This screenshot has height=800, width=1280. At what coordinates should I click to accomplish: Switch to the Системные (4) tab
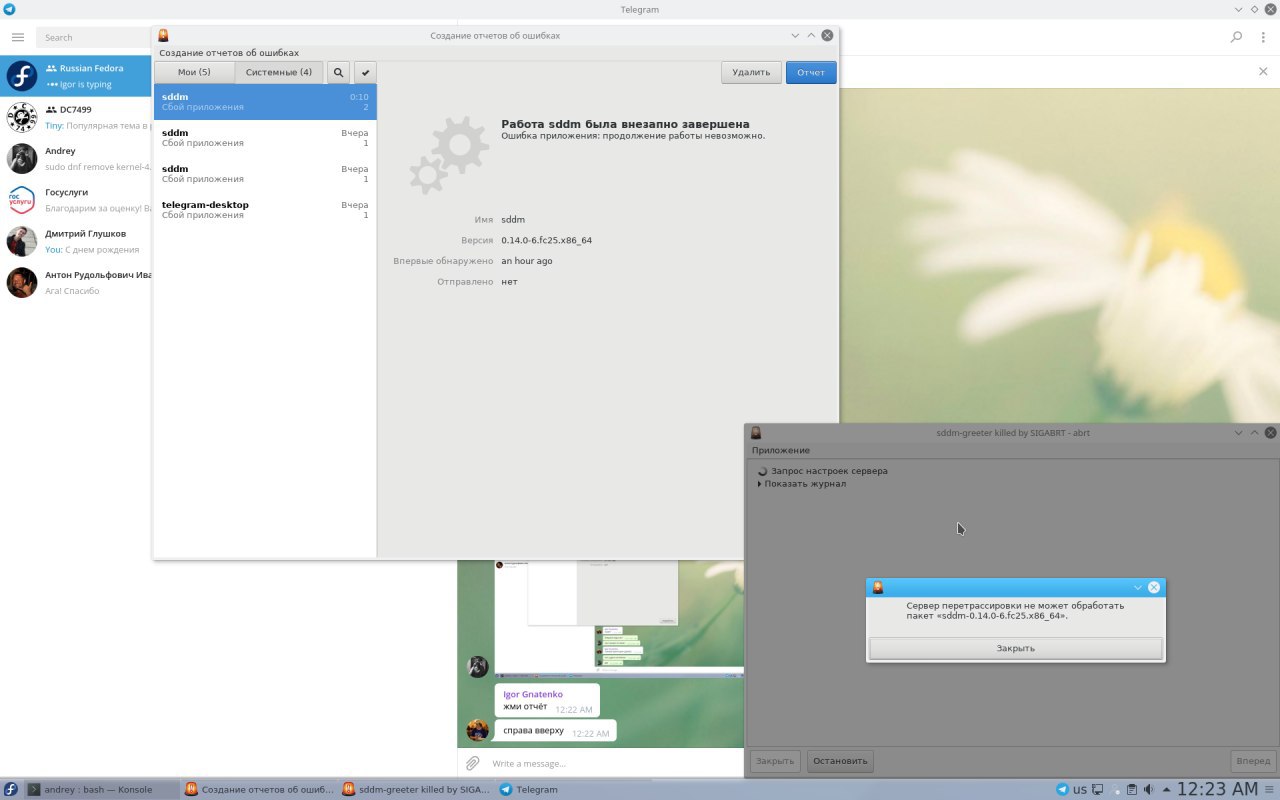[279, 72]
